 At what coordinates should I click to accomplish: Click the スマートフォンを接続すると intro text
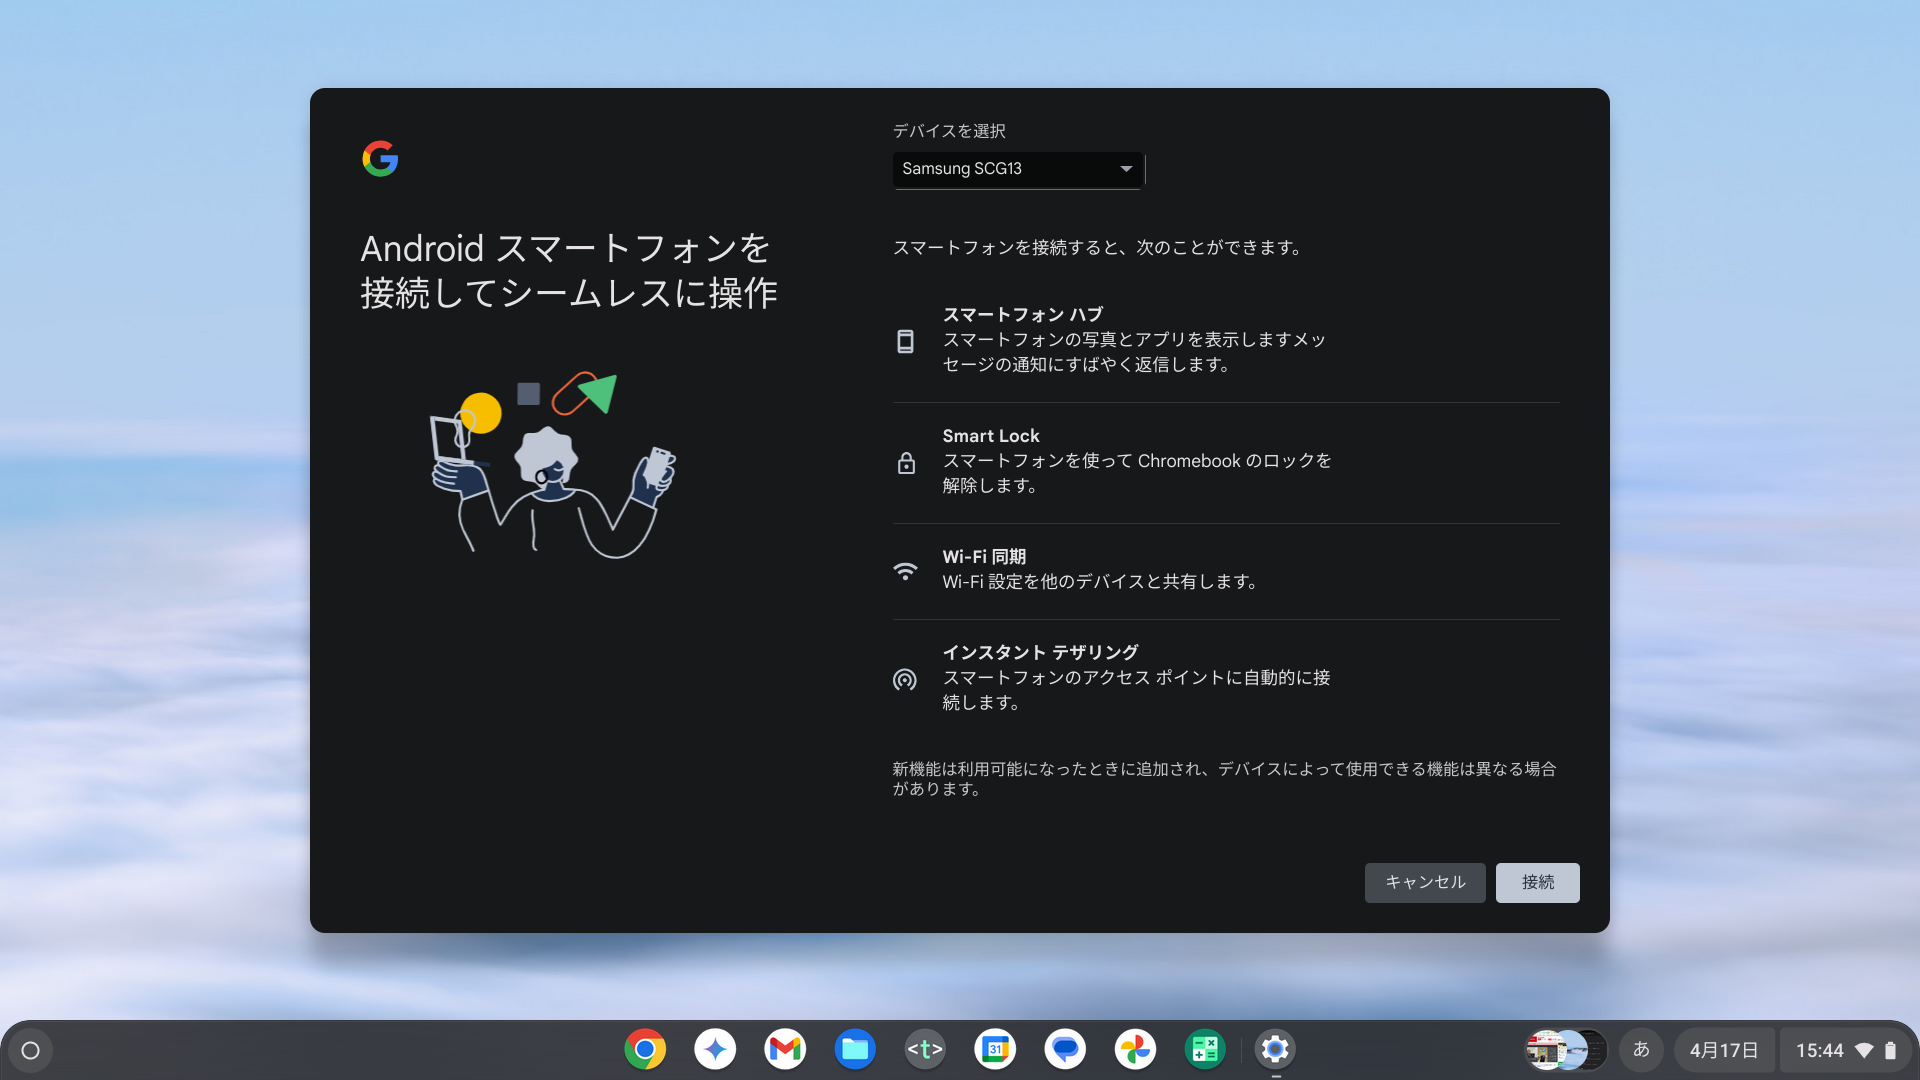tap(1098, 247)
